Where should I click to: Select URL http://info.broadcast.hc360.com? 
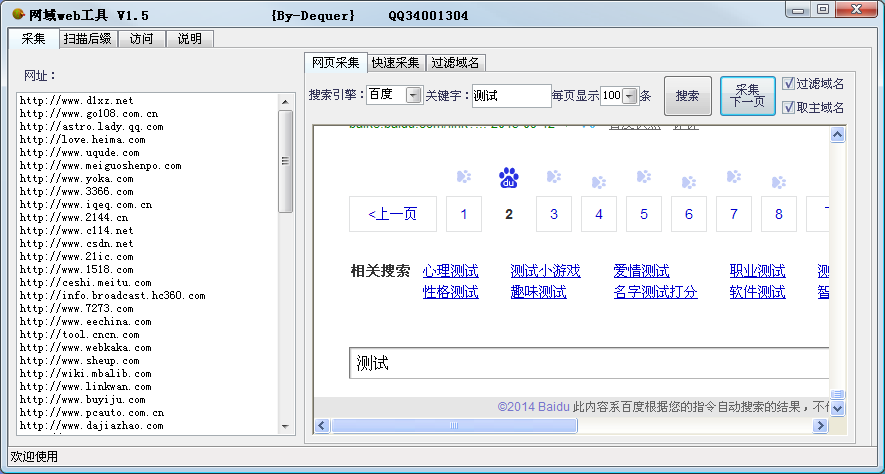point(112,295)
